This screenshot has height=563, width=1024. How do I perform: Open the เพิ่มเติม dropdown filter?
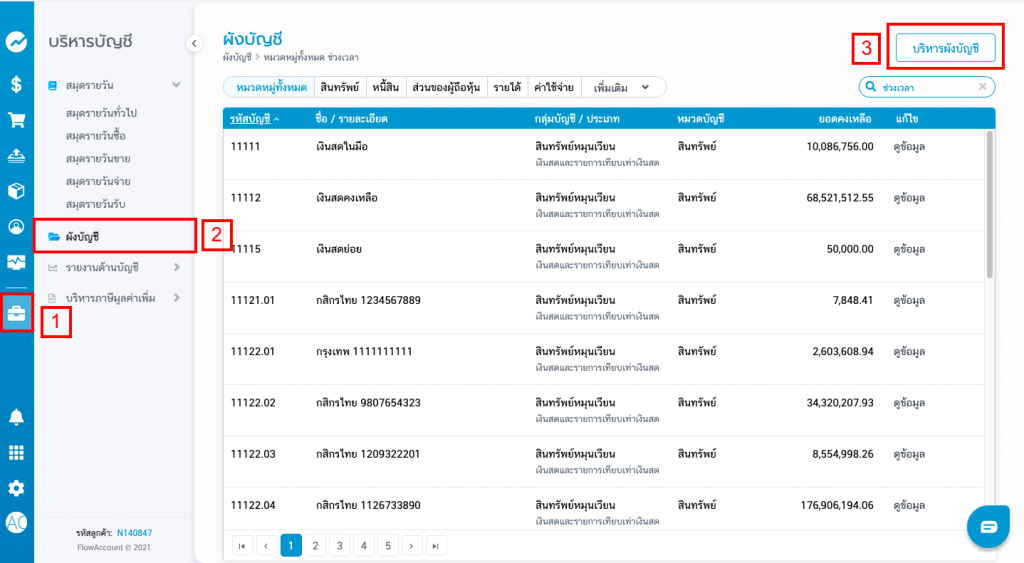pos(627,87)
